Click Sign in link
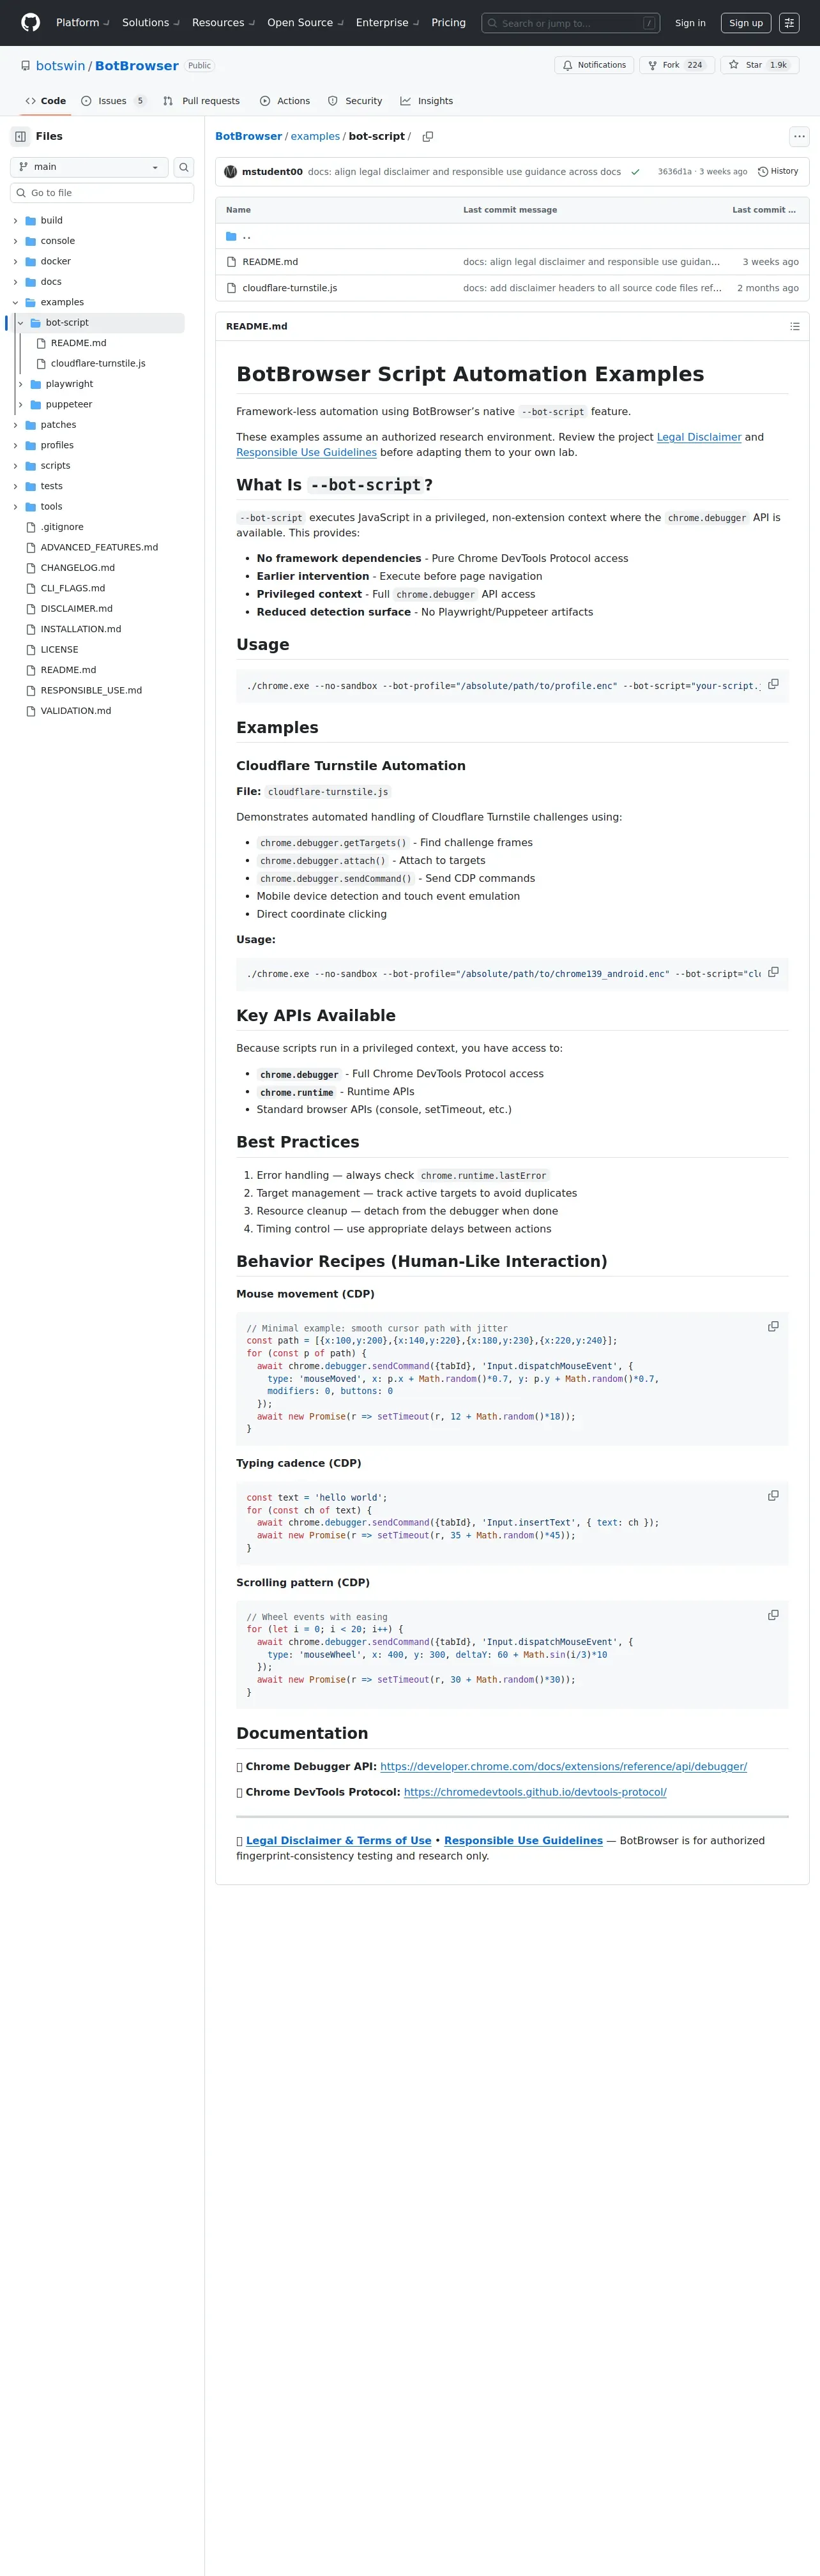This screenshot has height=2576, width=820. tap(690, 23)
